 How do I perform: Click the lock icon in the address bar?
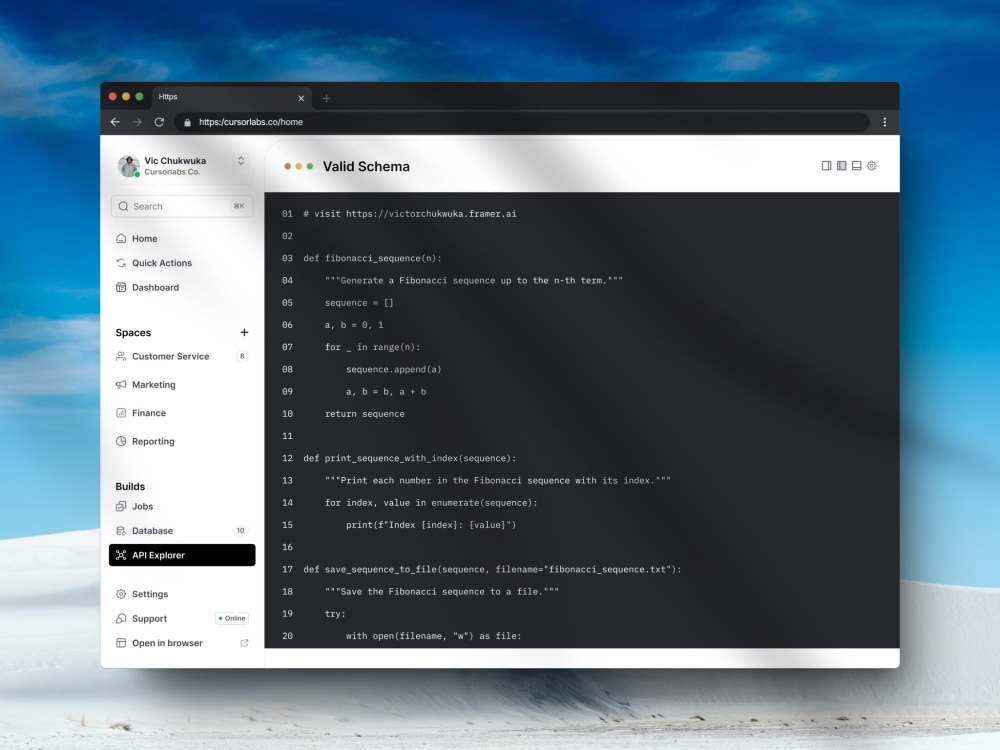click(188, 122)
